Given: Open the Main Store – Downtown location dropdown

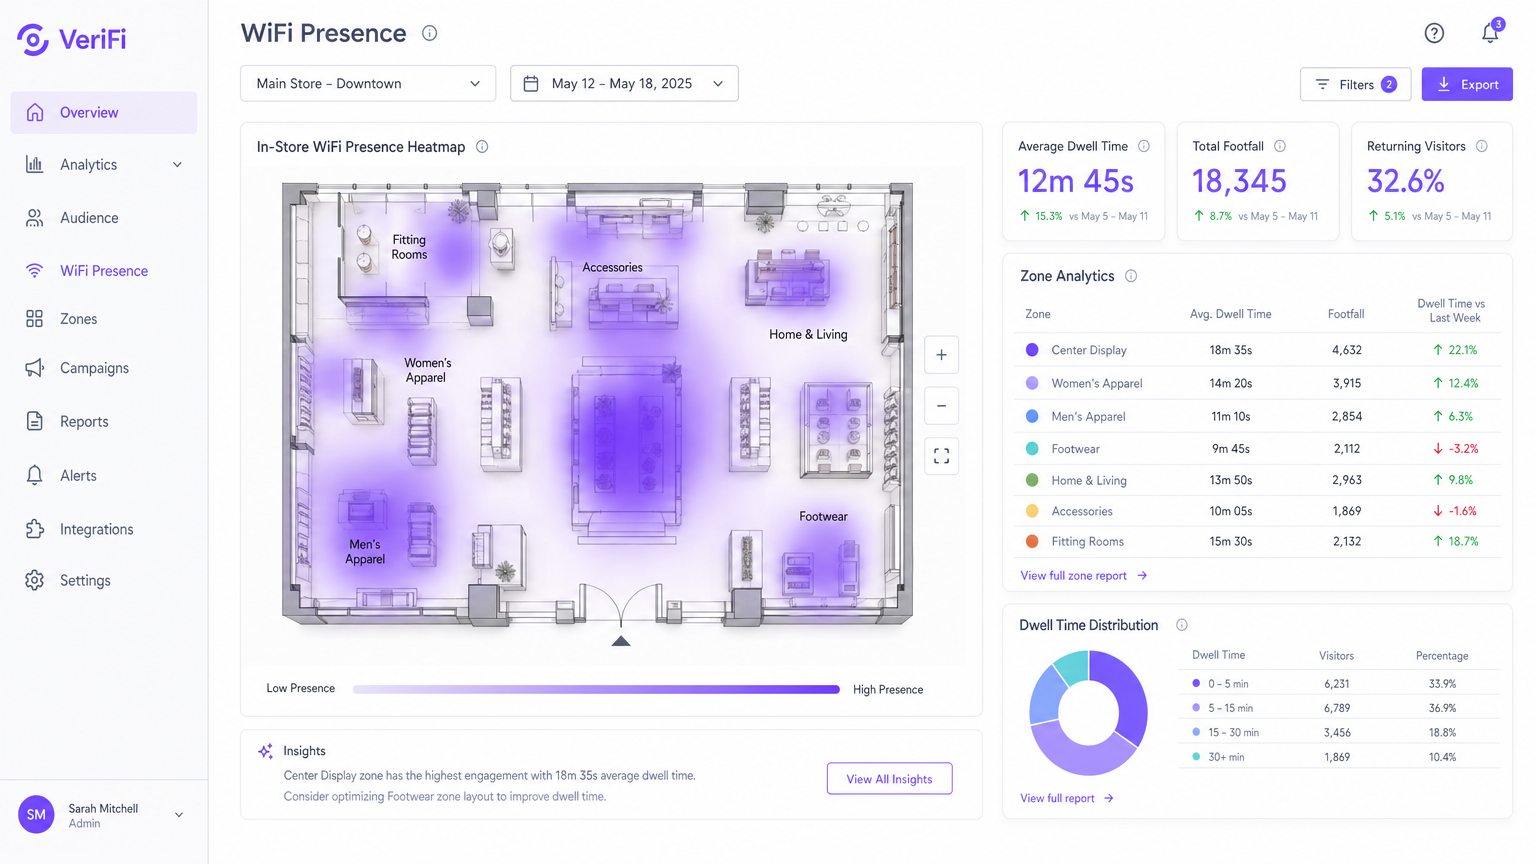Looking at the screenshot, I should tap(367, 83).
